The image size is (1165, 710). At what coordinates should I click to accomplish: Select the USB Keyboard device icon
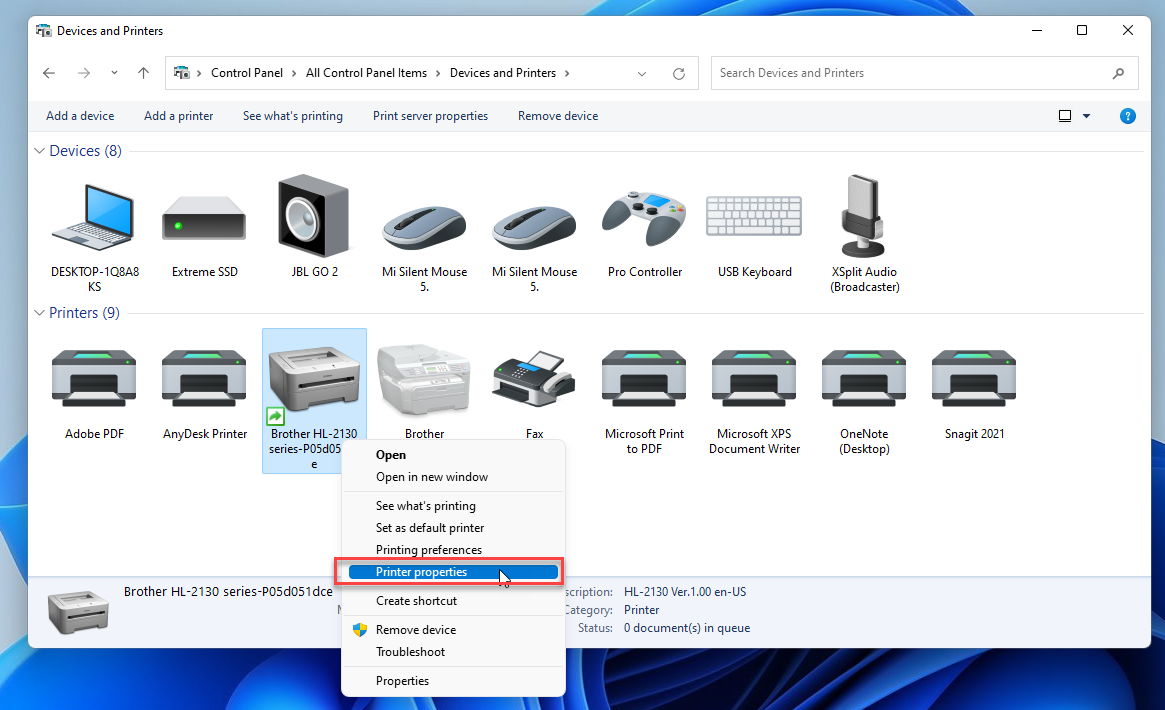click(x=754, y=216)
